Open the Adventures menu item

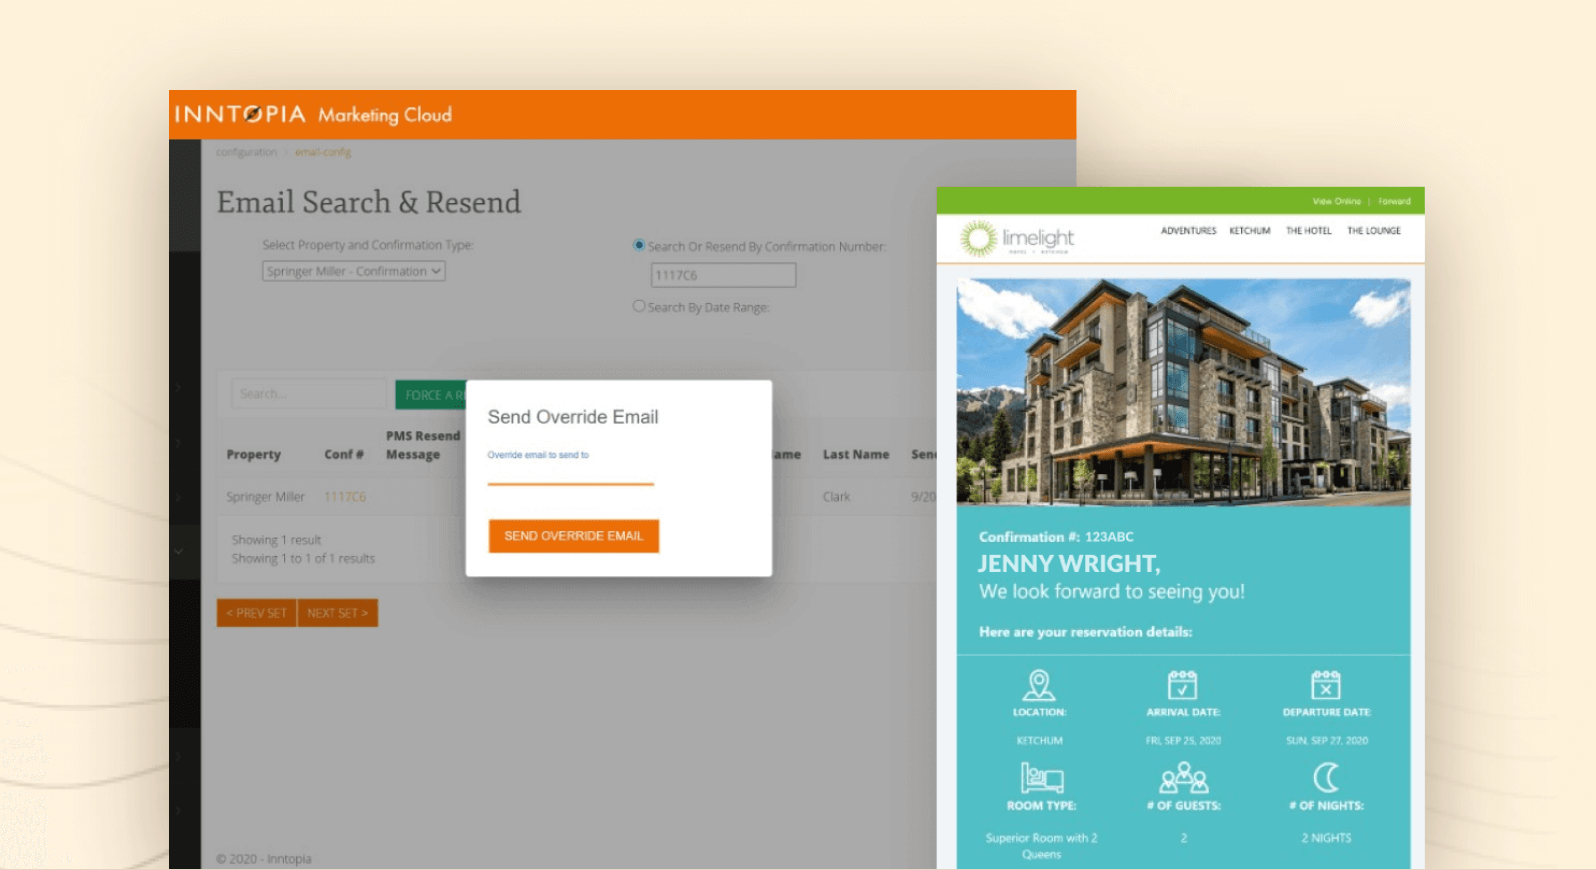[1188, 231]
